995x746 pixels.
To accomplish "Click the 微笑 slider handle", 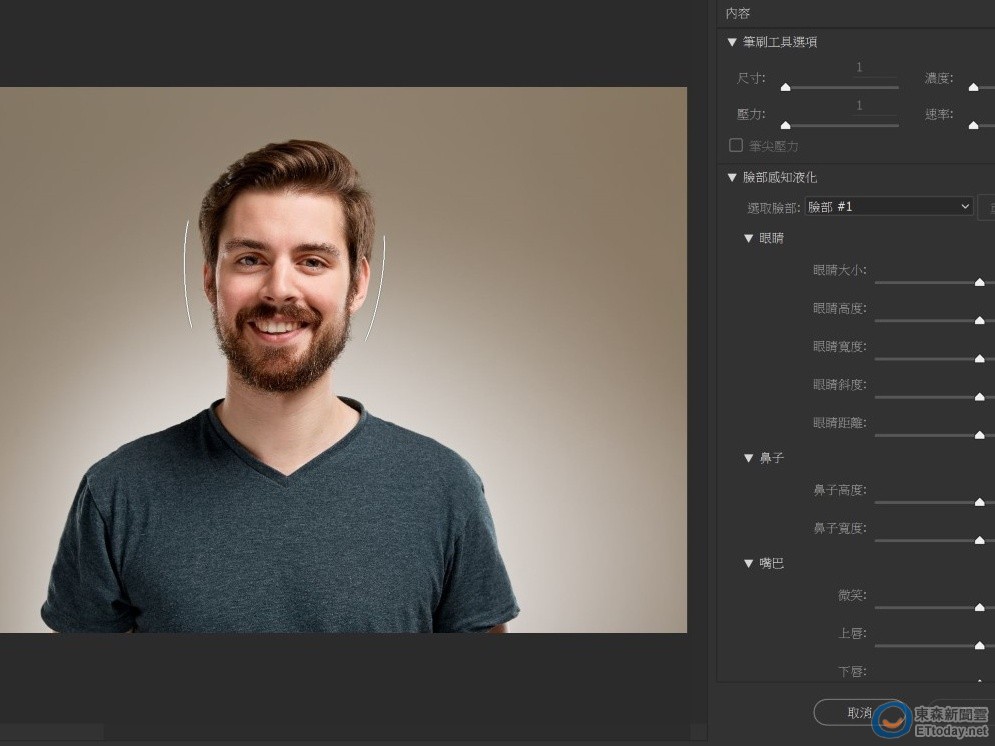I will point(979,608).
